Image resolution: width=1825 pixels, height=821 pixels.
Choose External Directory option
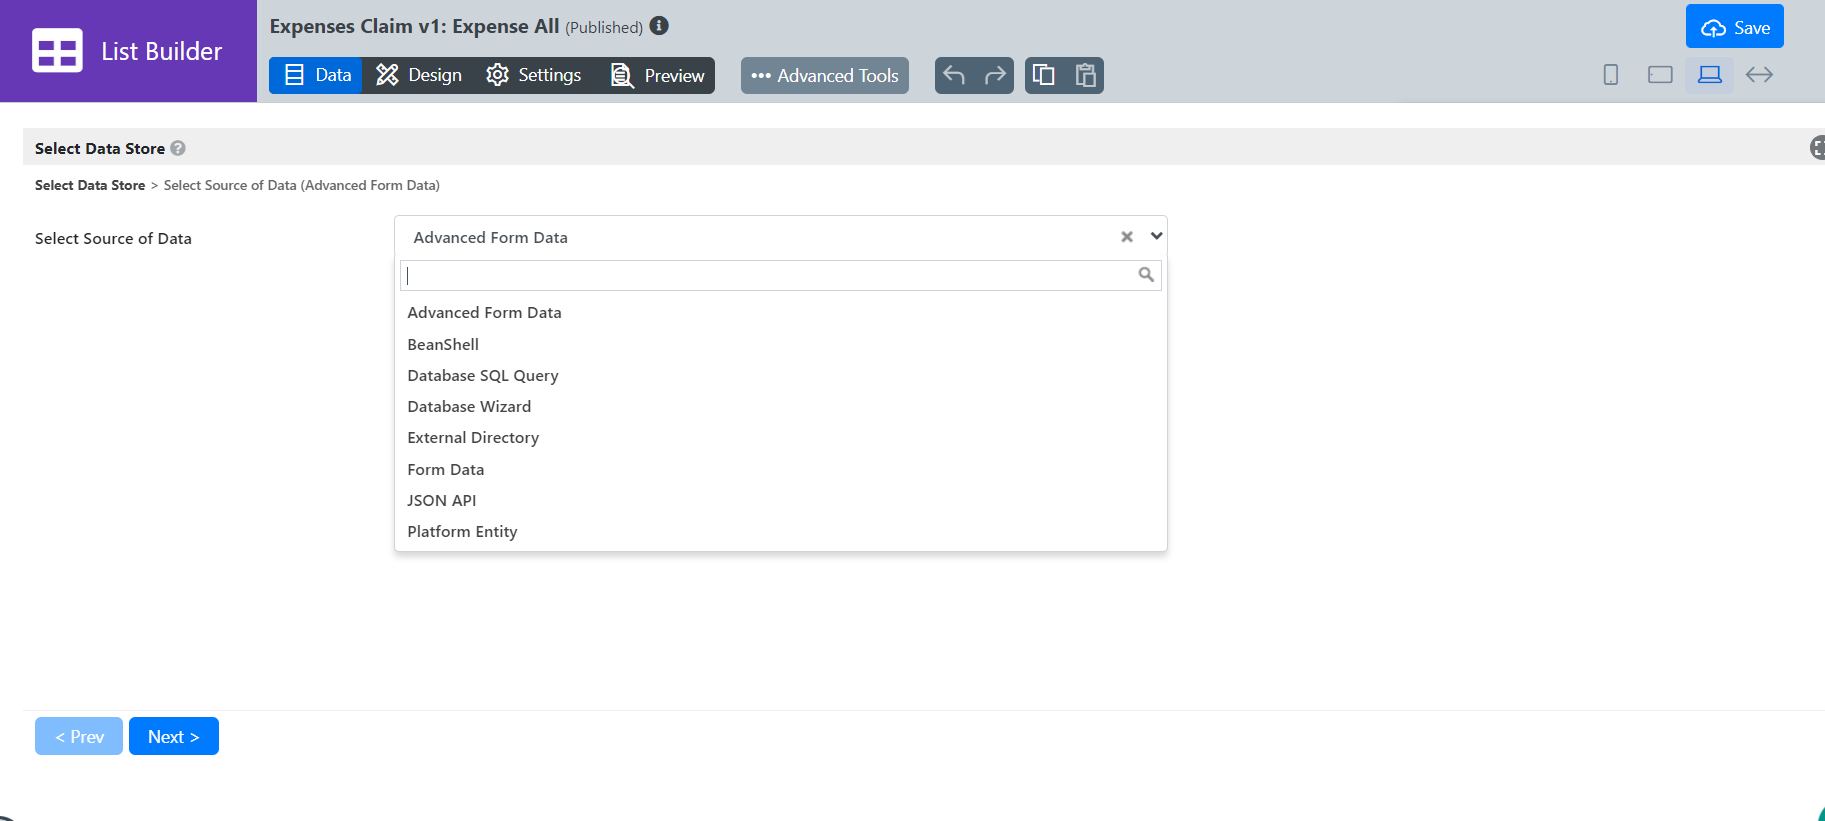click(x=781, y=438)
